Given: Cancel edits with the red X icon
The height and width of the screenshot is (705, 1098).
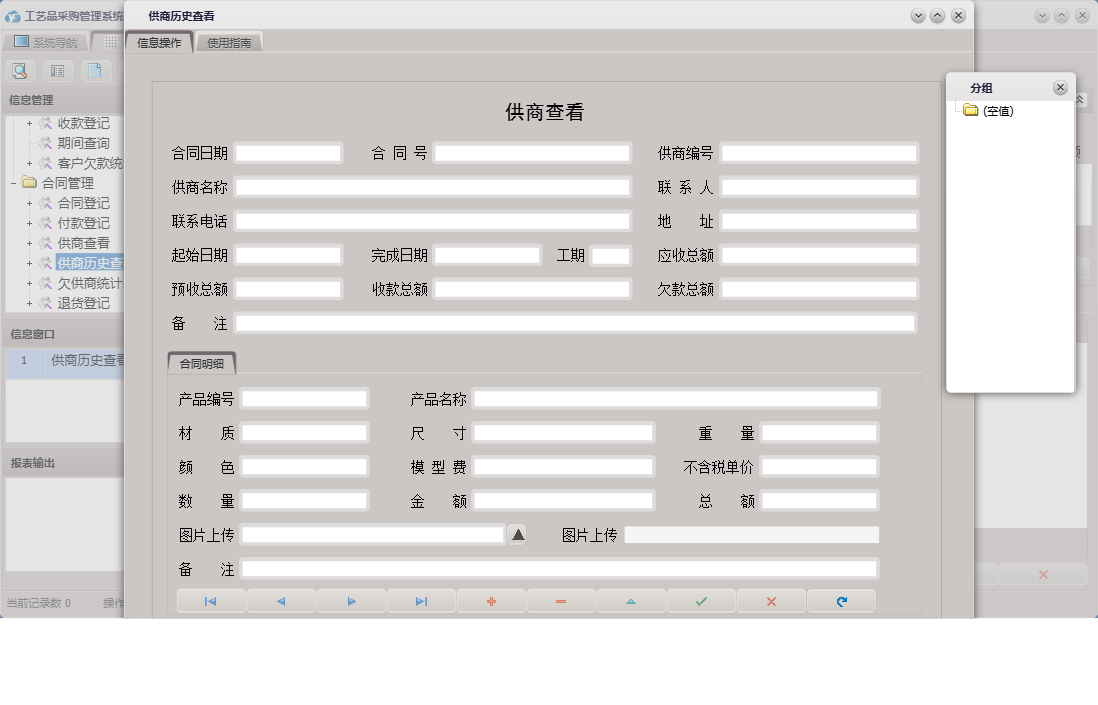Looking at the screenshot, I should (x=770, y=600).
